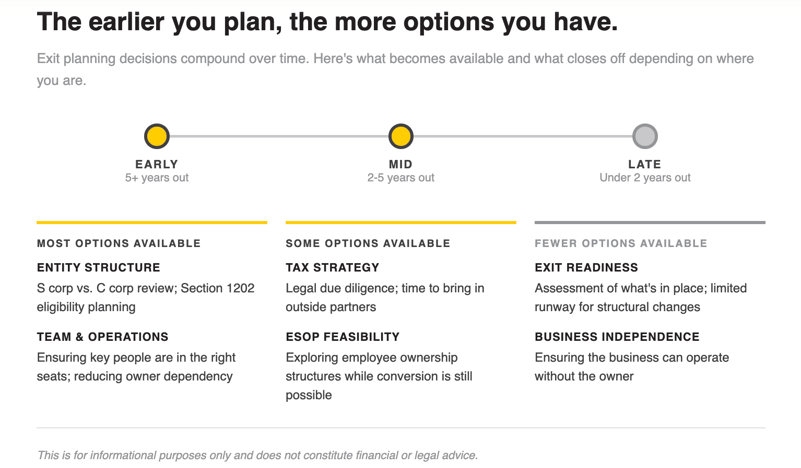Image resolution: width=801 pixels, height=468 pixels.
Task: Select the MID stage label
Action: pos(401,164)
